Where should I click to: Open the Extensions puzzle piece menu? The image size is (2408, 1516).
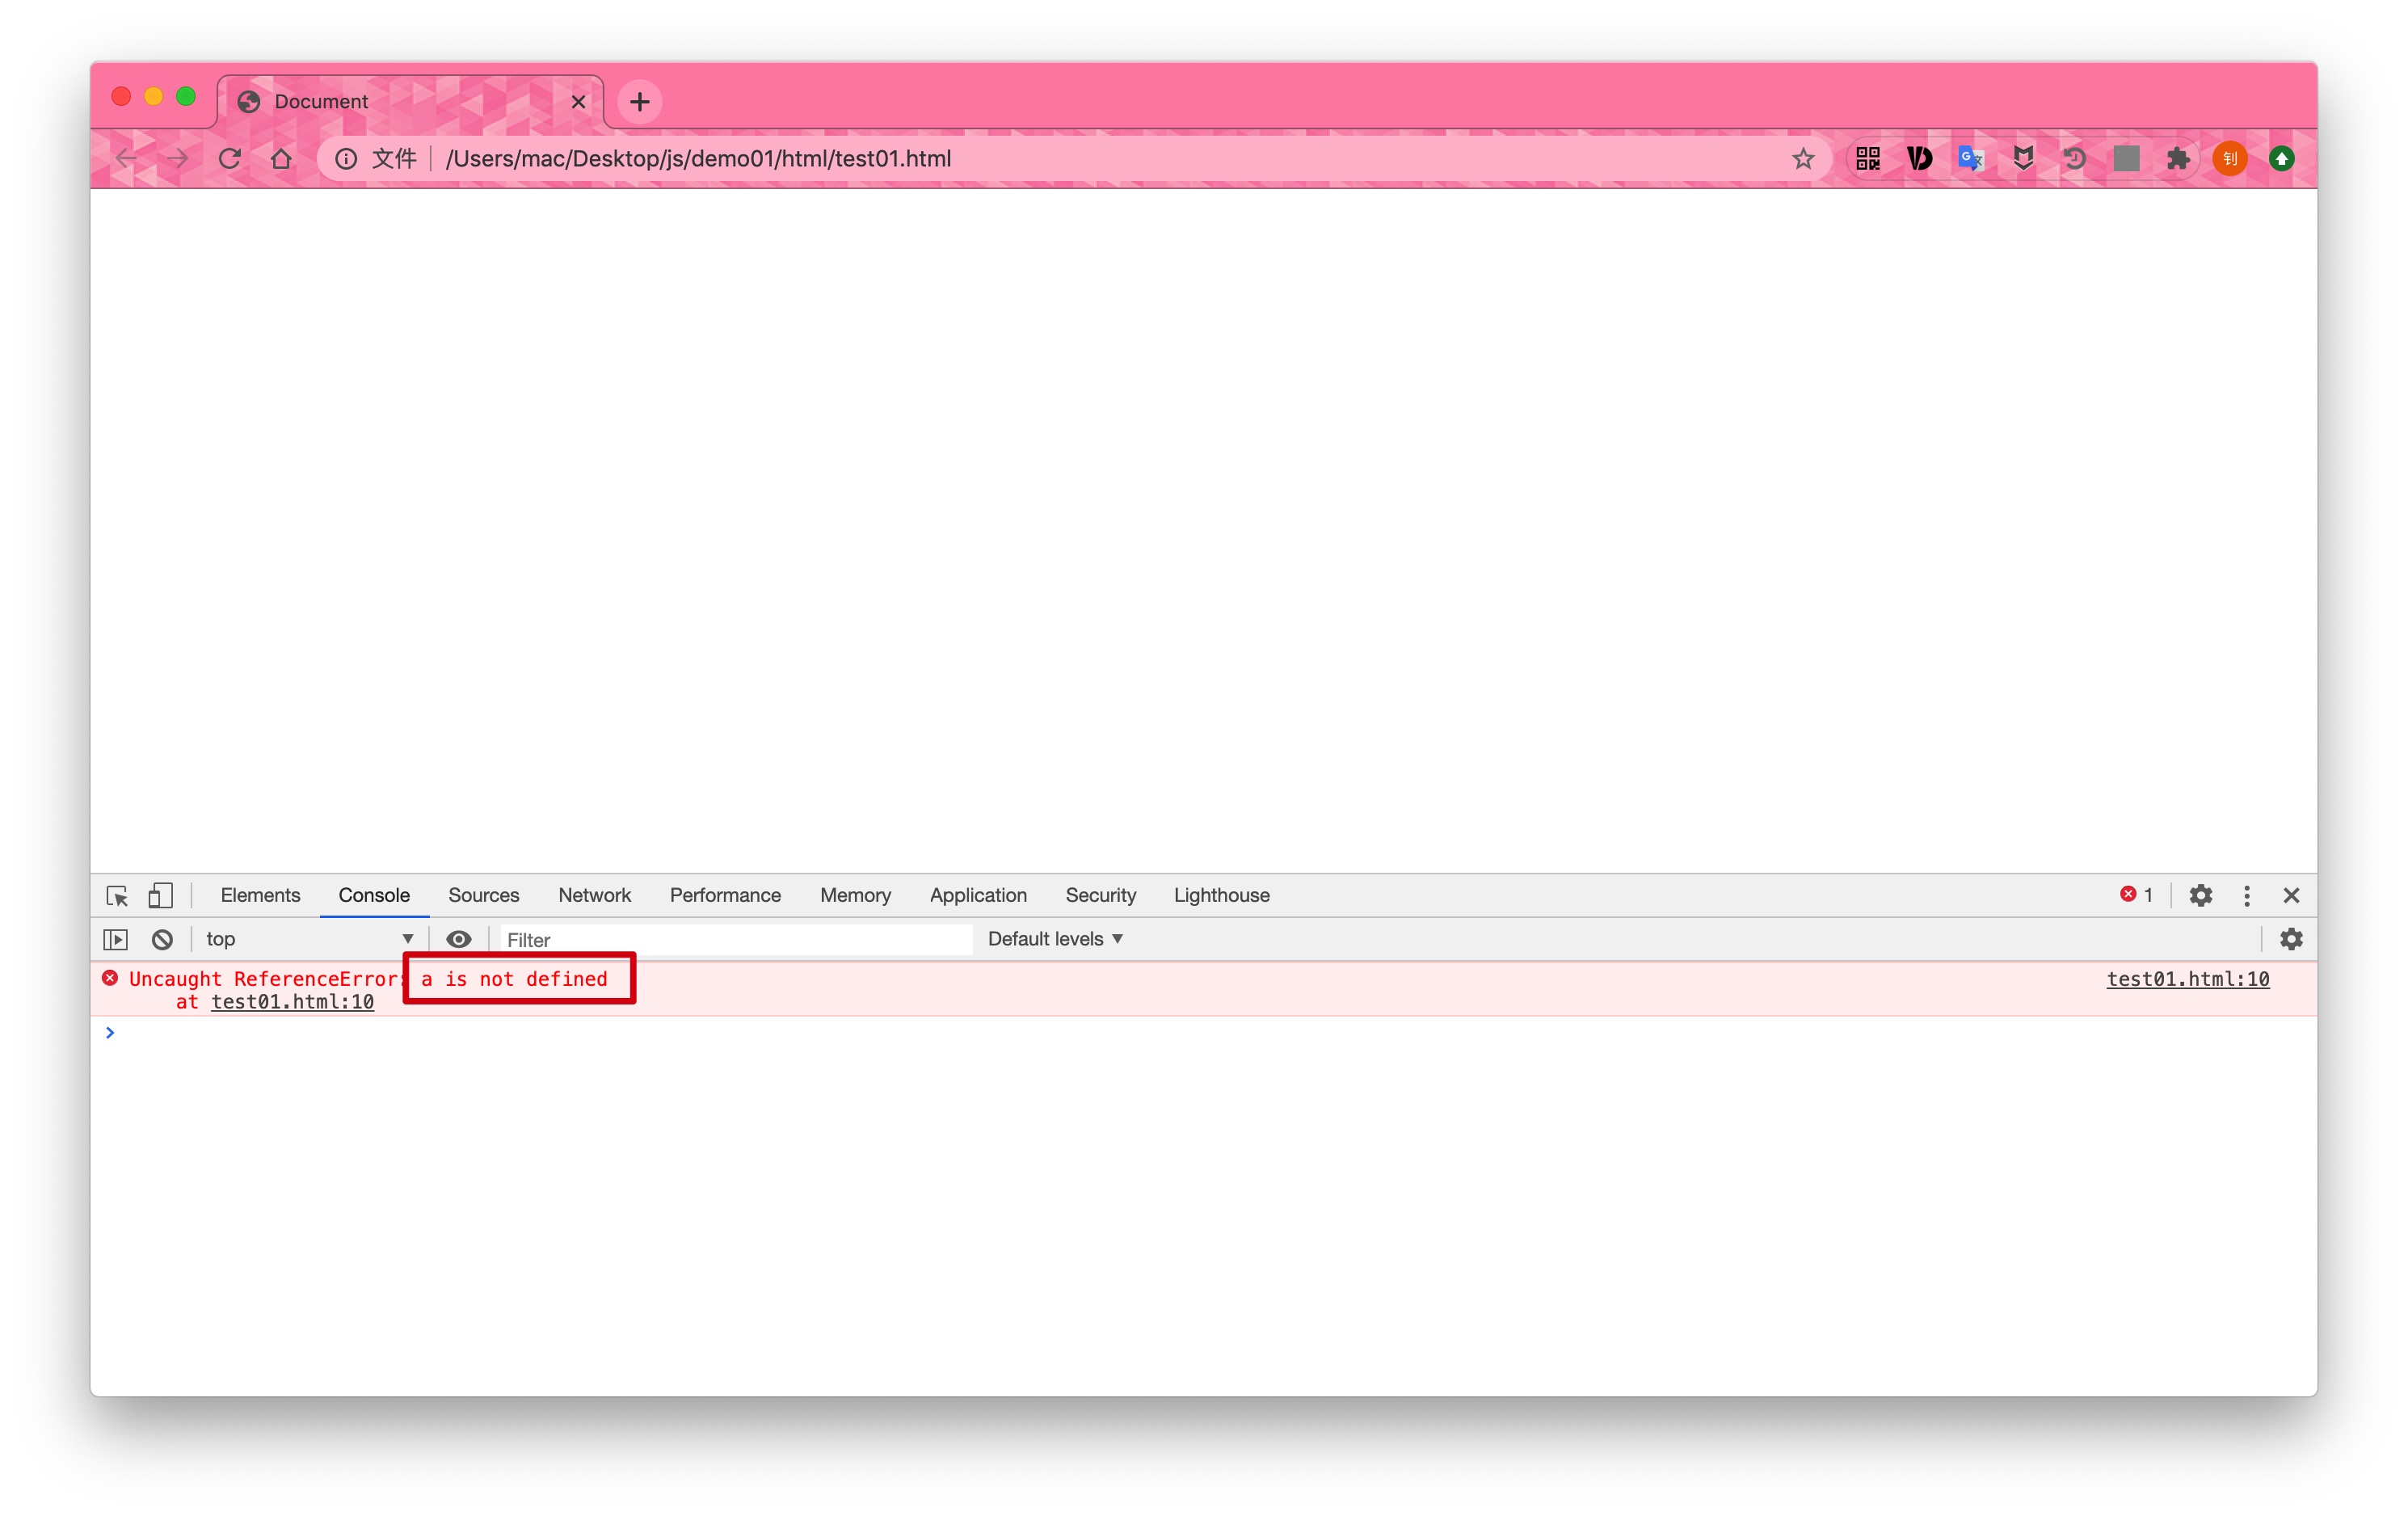2177,158
